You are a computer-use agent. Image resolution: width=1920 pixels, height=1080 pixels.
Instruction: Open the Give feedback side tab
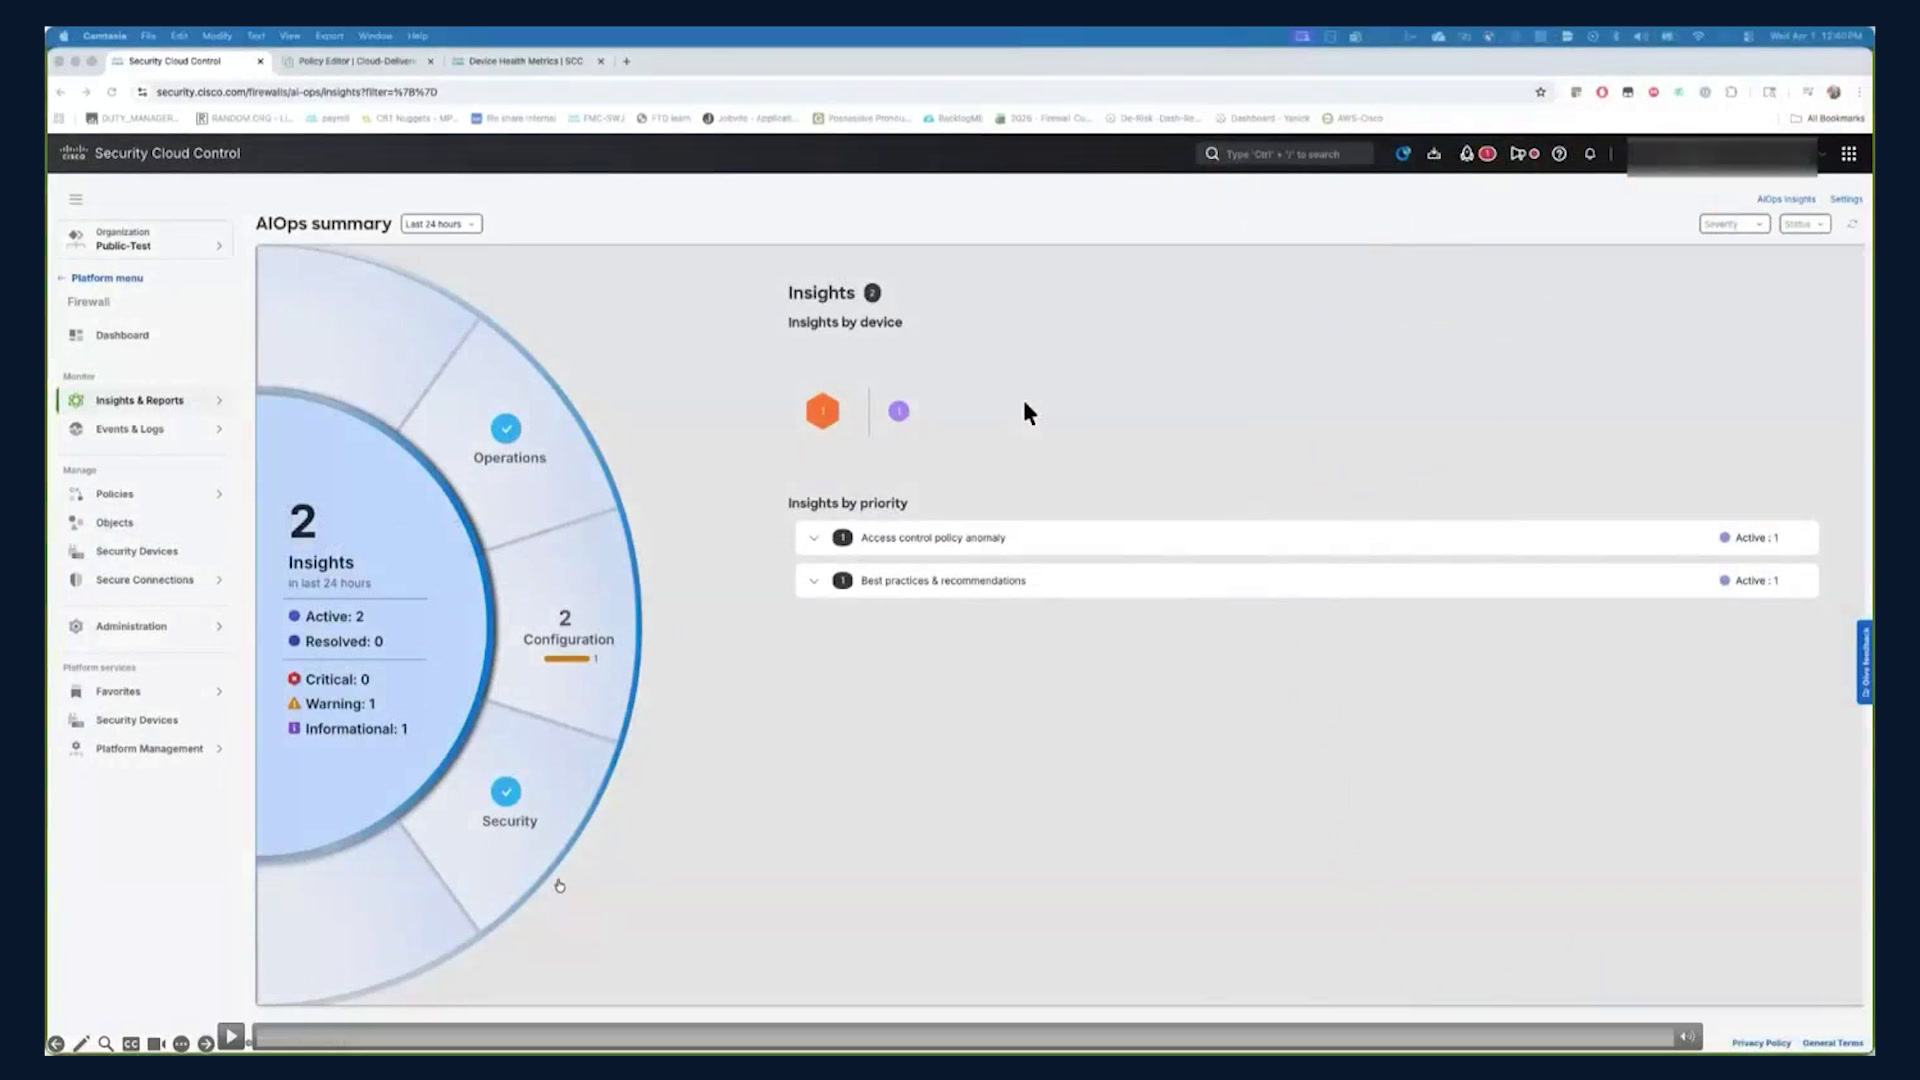1865,662
